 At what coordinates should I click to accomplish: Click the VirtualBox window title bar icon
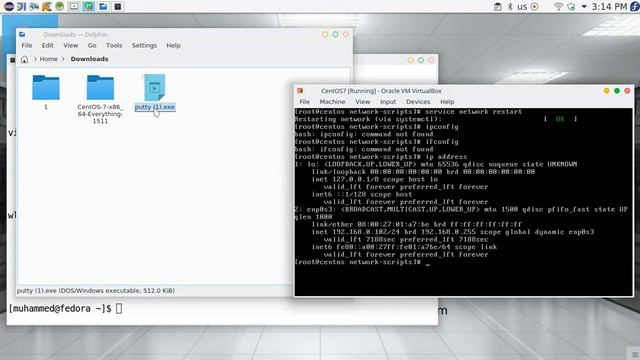(x=300, y=91)
